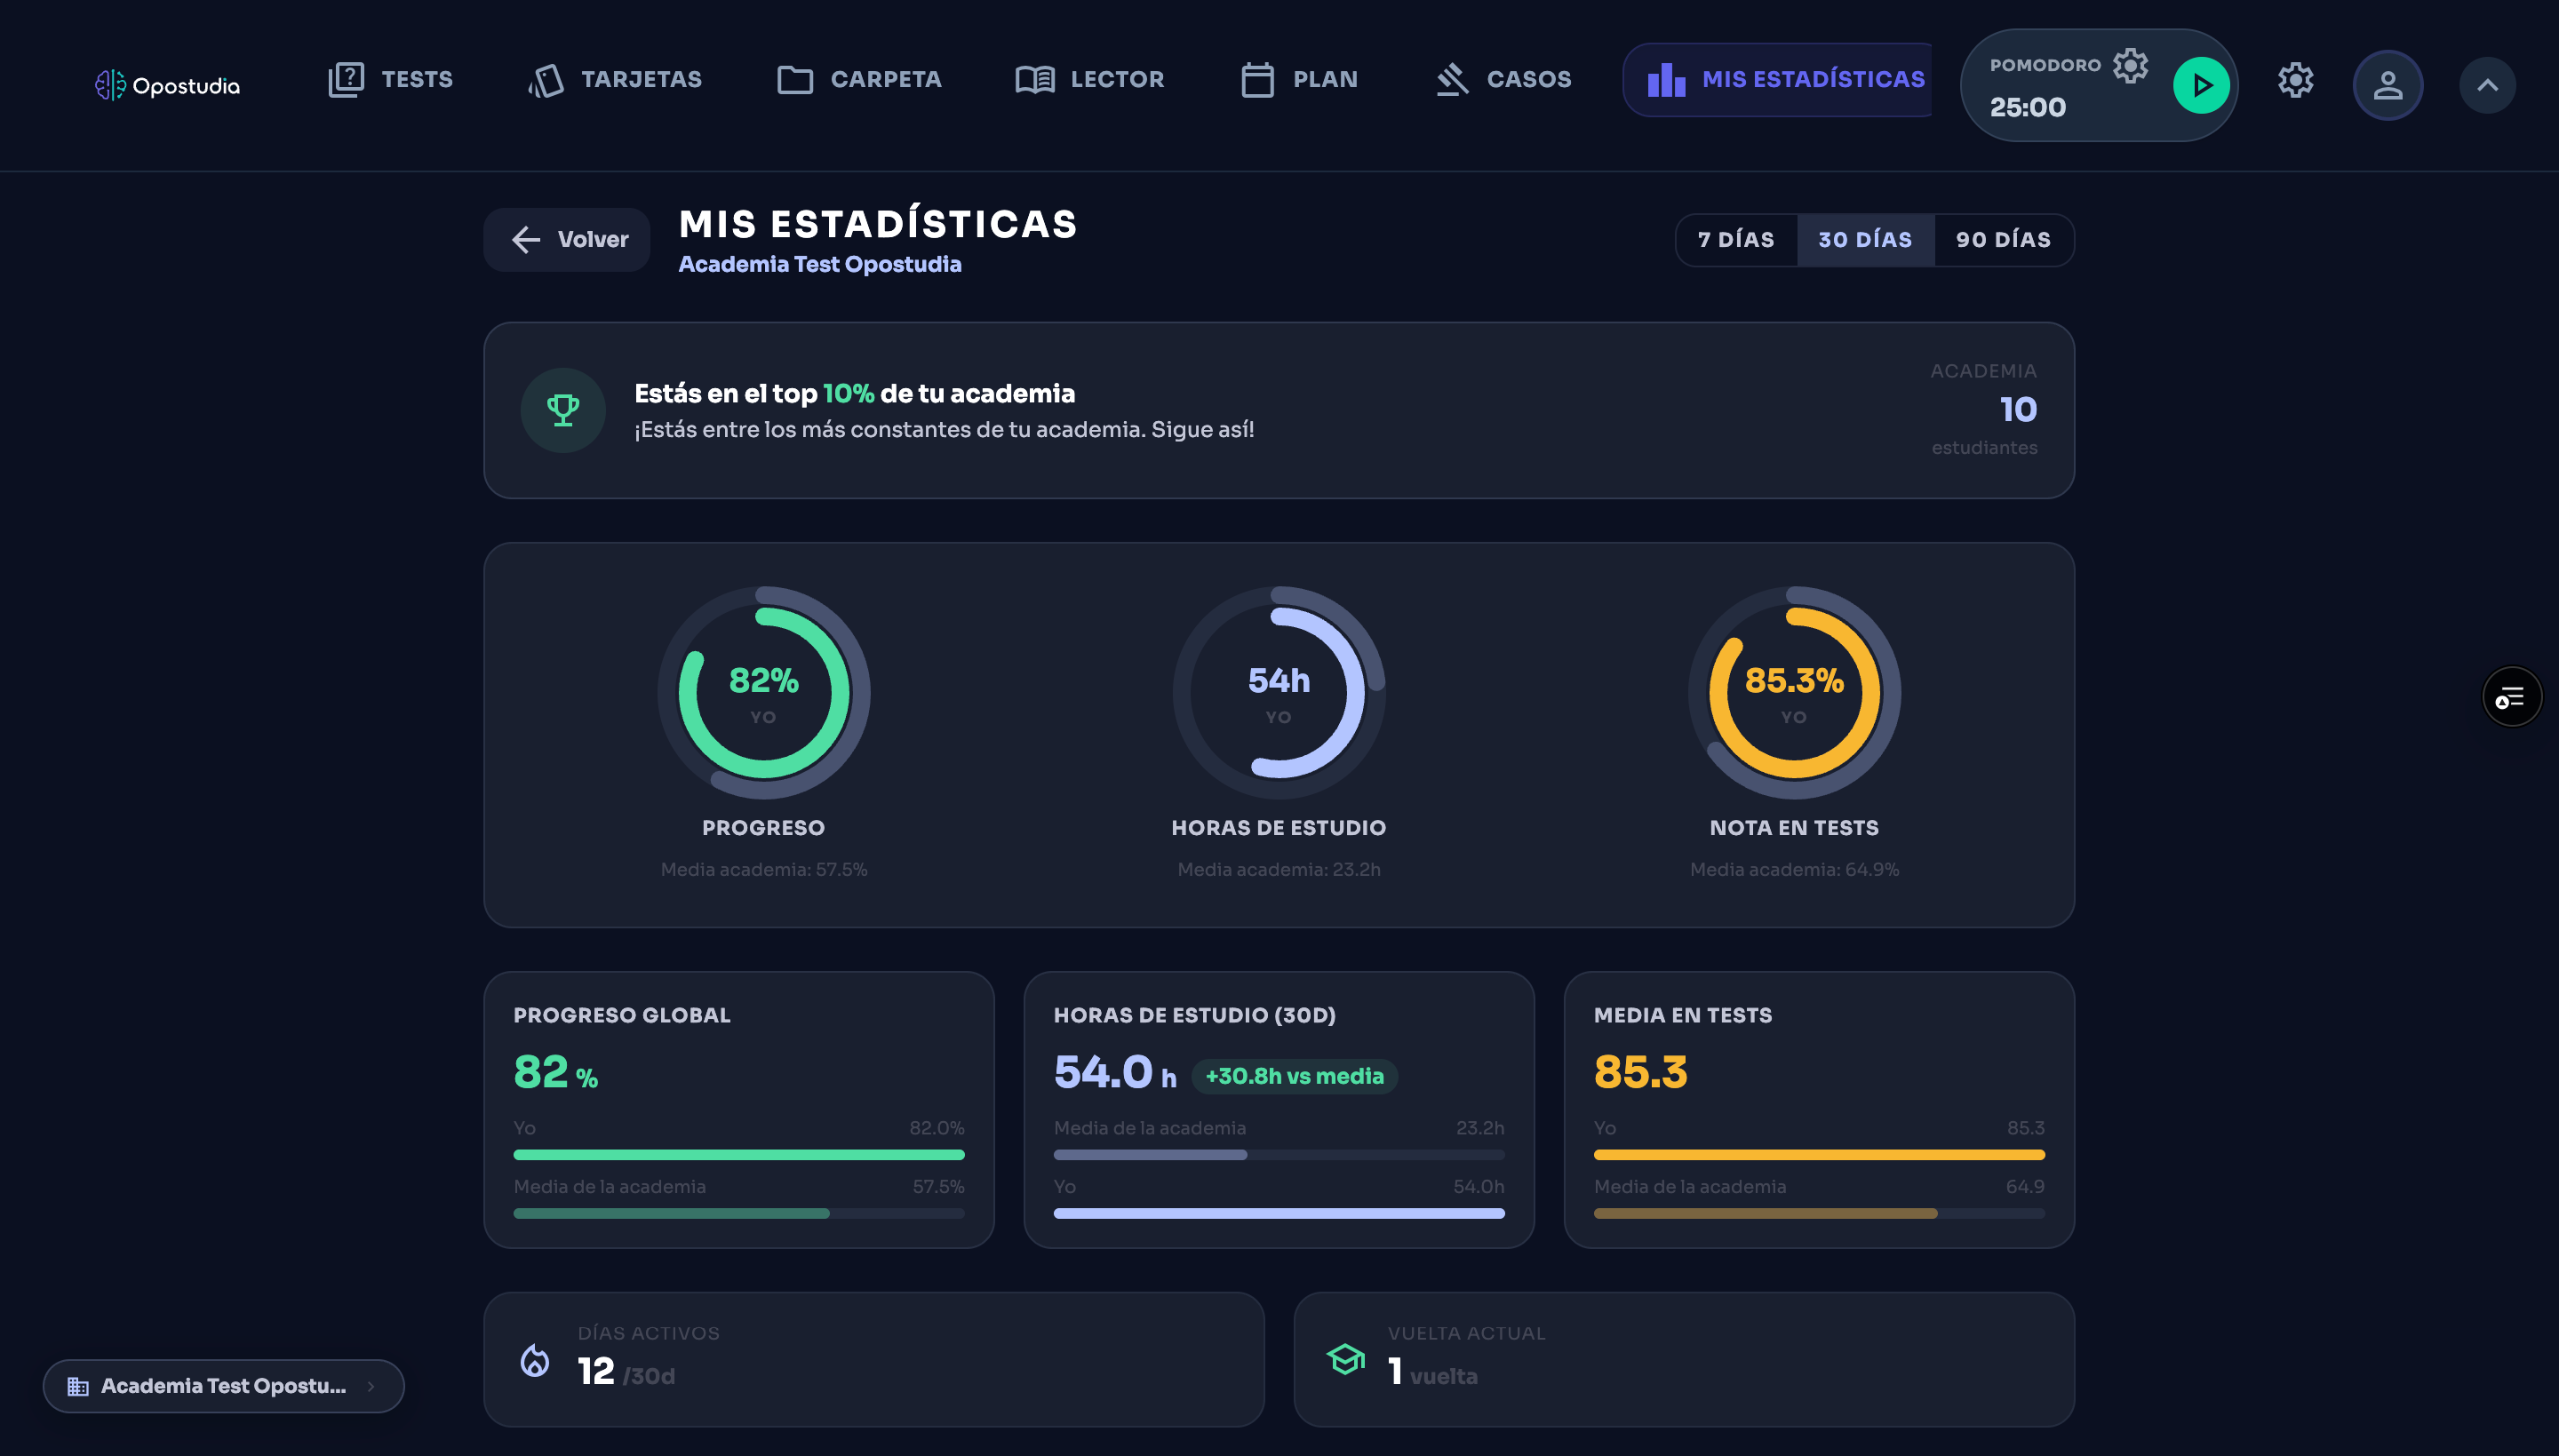Image resolution: width=2559 pixels, height=1456 pixels.
Task: Click the floating side panel list icon
Action: pyautogui.click(x=2511, y=697)
